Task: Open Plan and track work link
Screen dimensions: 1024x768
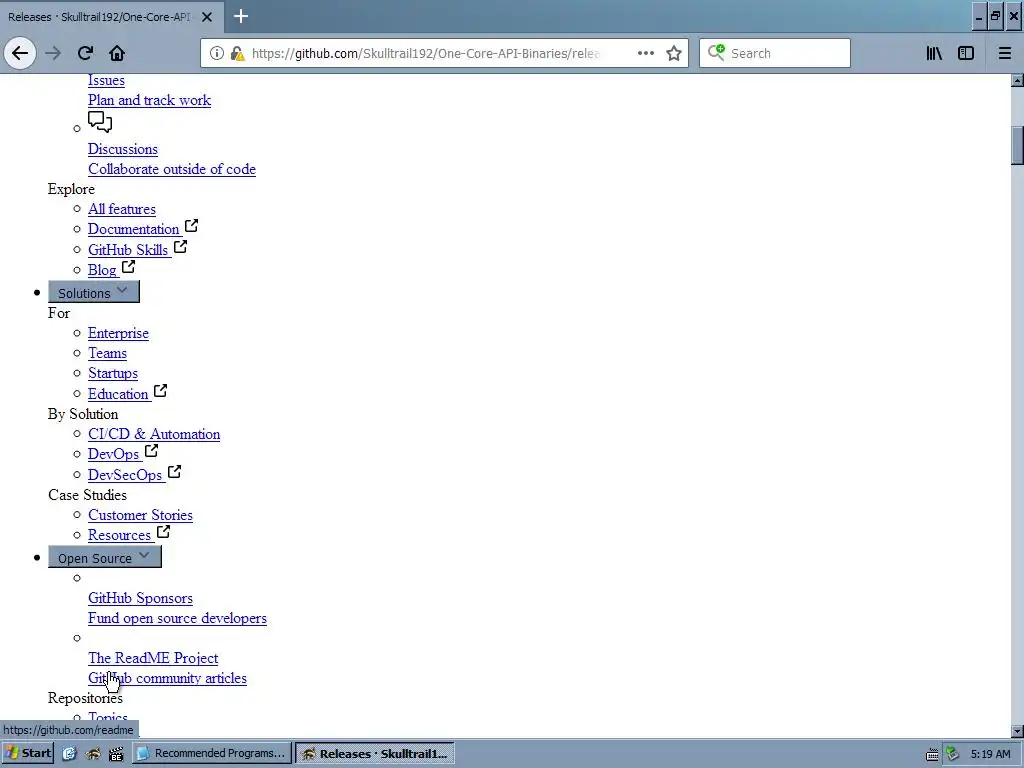Action: [x=150, y=100]
